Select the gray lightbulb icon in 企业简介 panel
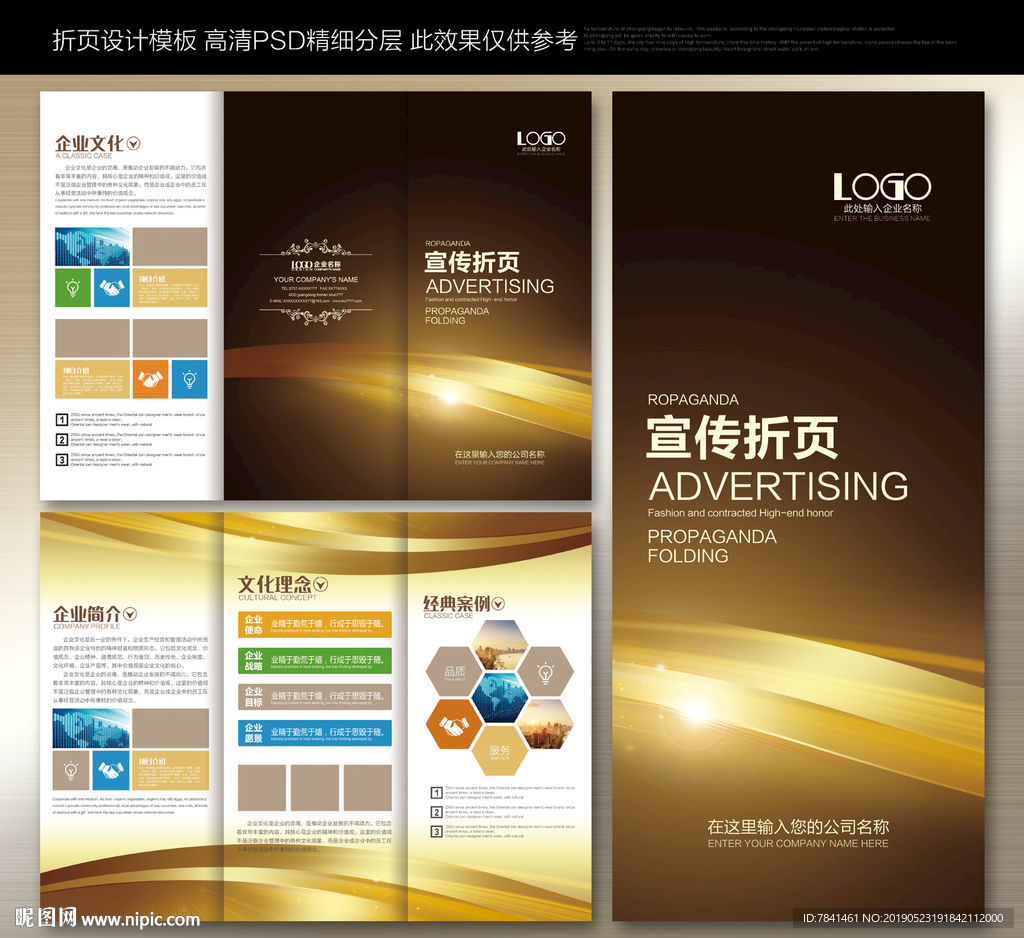The image size is (1024, 938). click(71, 770)
